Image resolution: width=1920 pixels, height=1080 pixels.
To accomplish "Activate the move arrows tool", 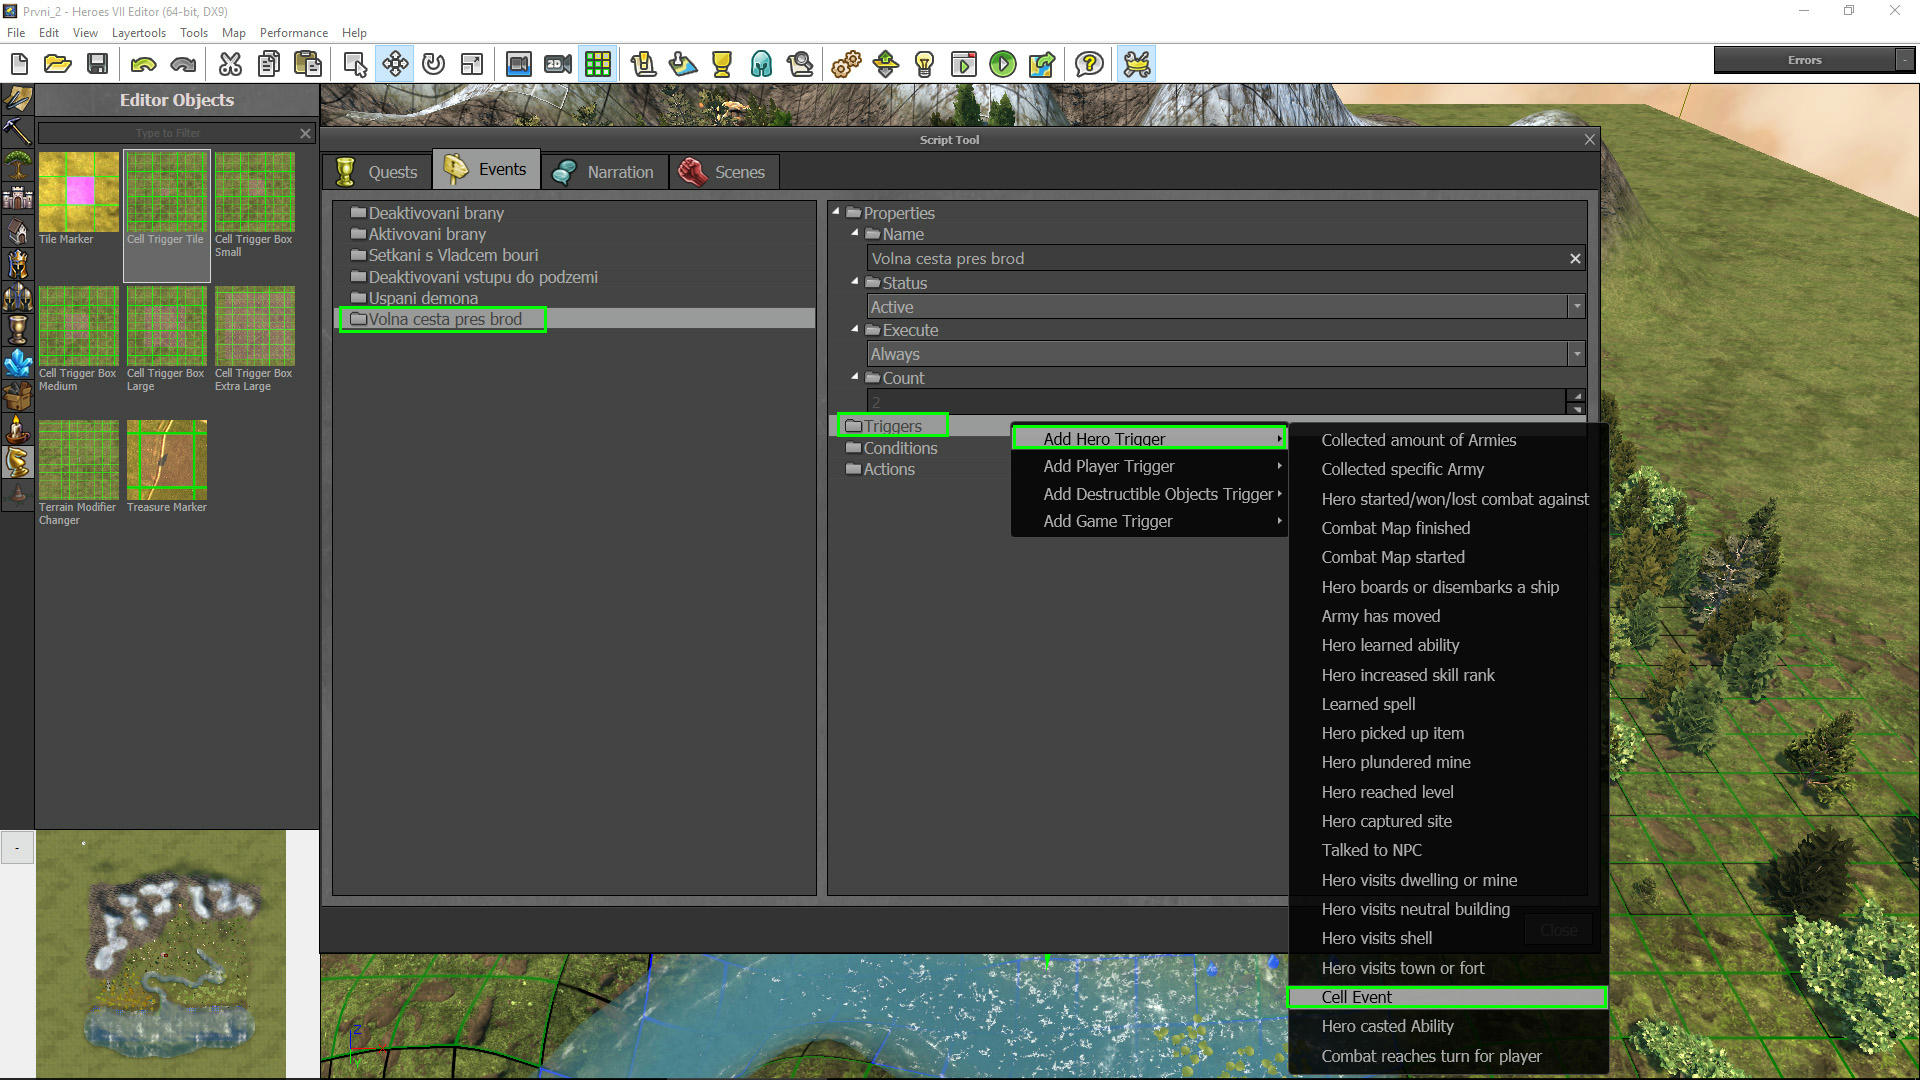I will tap(395, 64).
